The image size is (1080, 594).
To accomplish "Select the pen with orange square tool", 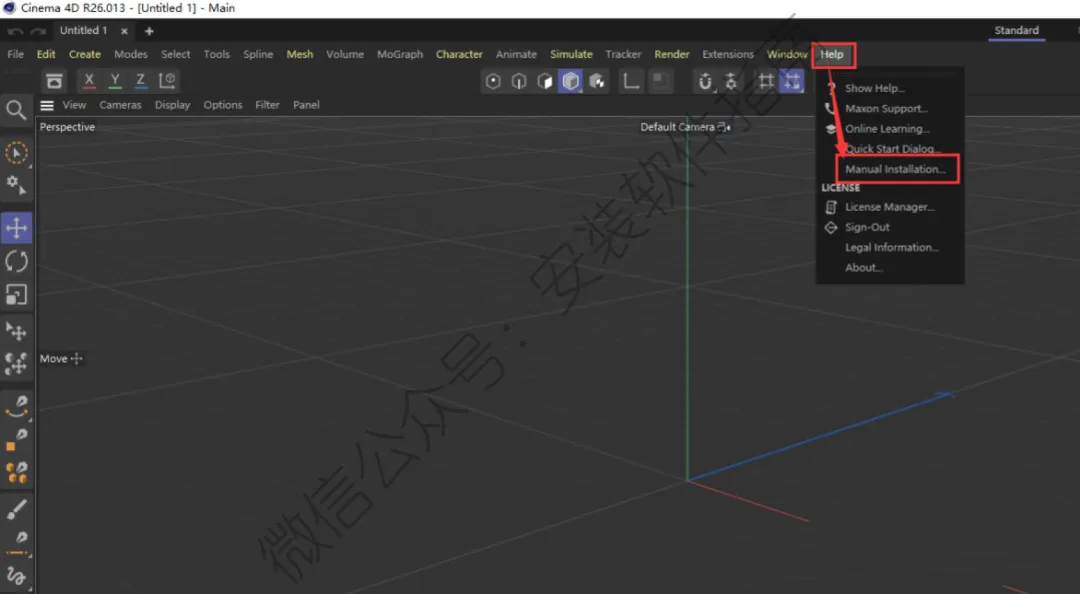I will [16, 440].
